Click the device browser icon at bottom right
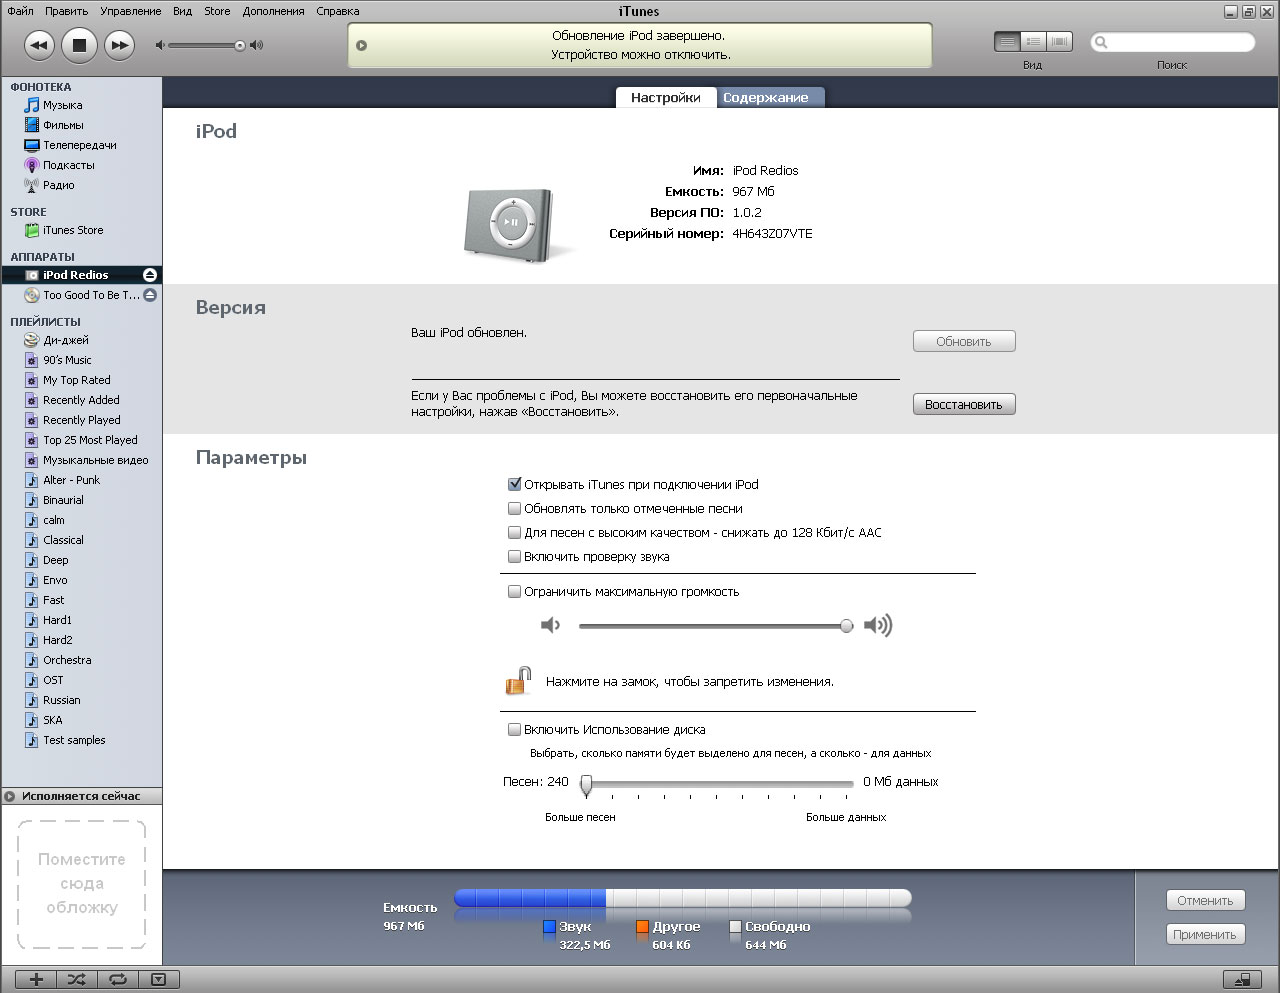Viewport: 1280px width, 993px height. click(x=1243, y=980)
